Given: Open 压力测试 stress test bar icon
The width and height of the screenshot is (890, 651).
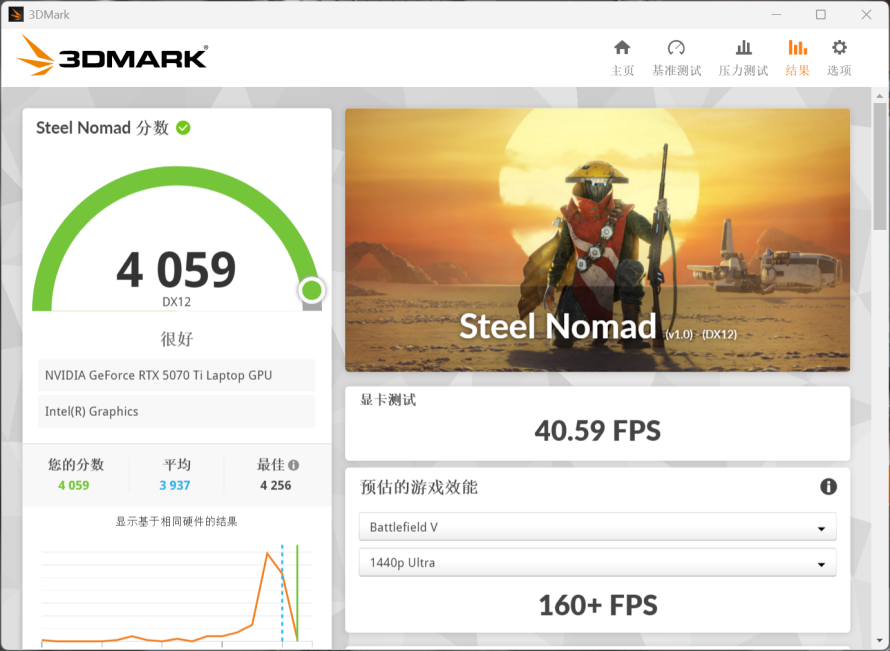Looking at the screenshot, I should tap(743, 49).
